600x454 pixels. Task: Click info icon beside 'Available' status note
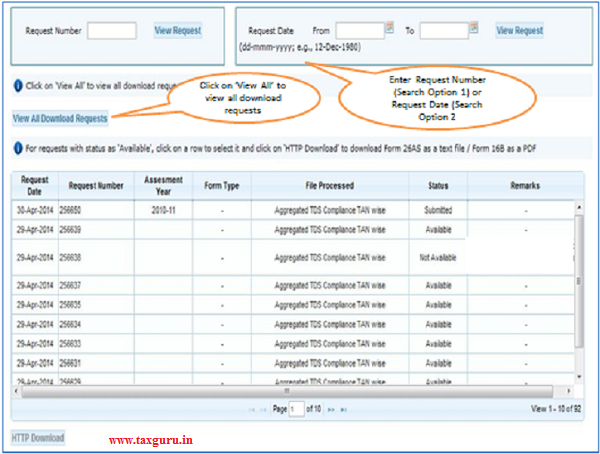click(x=18, y=150)
